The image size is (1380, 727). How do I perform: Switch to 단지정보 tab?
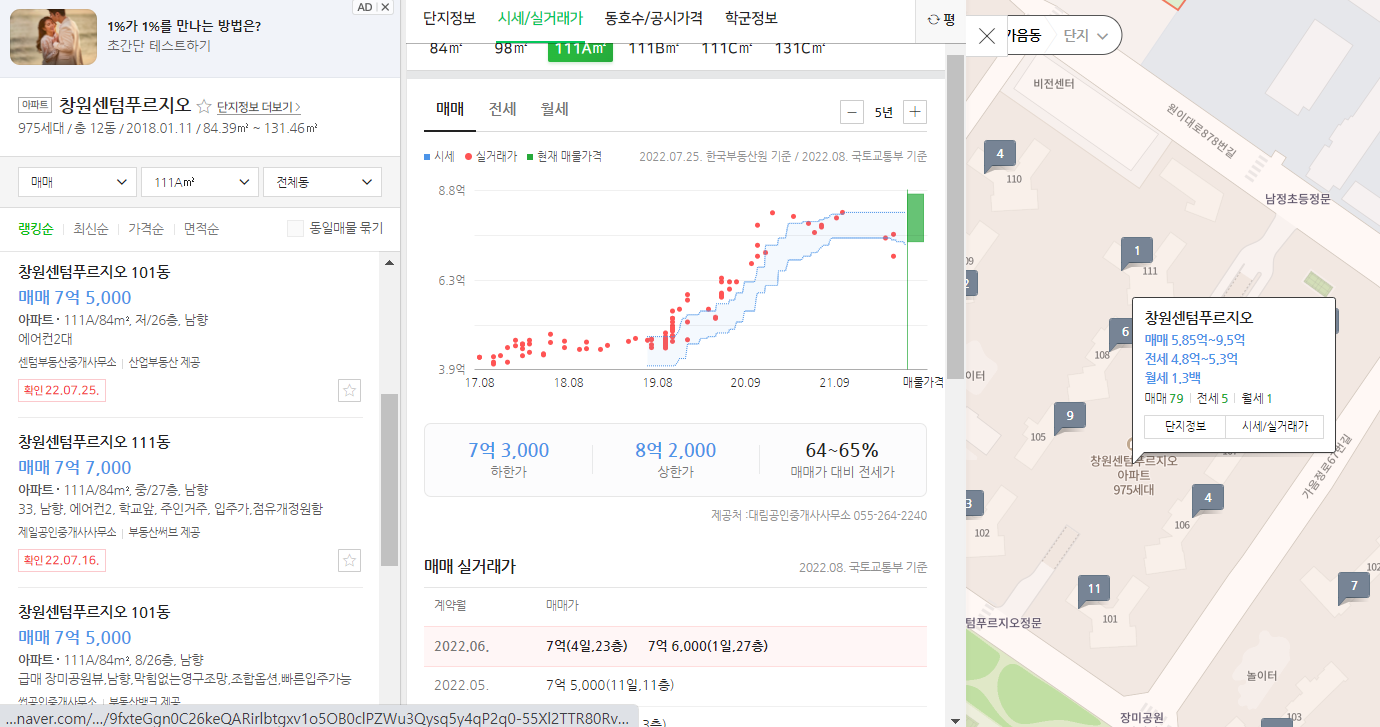pyautogui.click(x=449, y=18)
